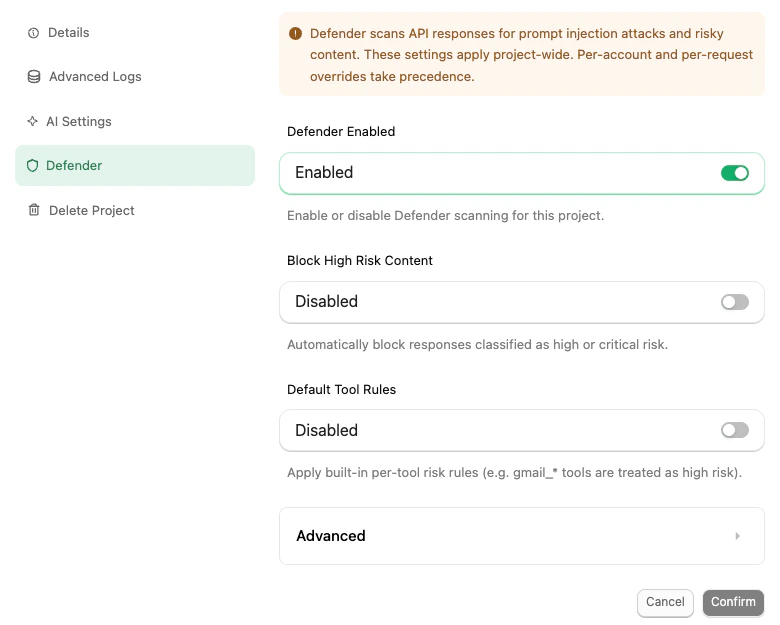Click the "Enabled" status text
Screen dimensions: 780x625
(x=324, y=173)
